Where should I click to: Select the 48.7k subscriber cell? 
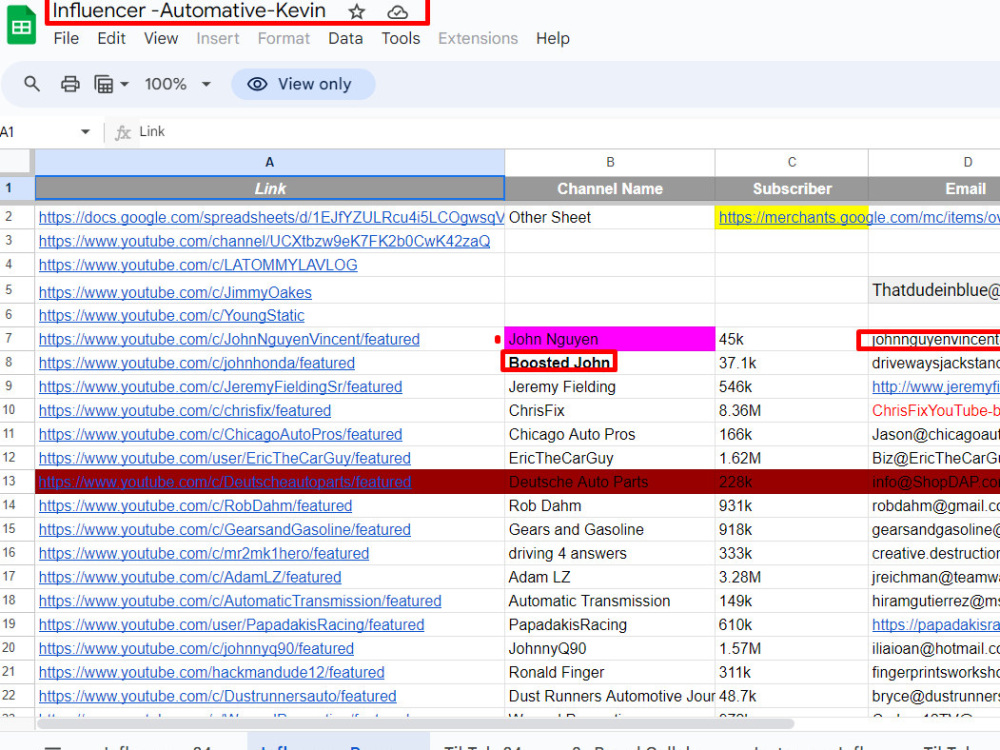[x=791, y=696]
